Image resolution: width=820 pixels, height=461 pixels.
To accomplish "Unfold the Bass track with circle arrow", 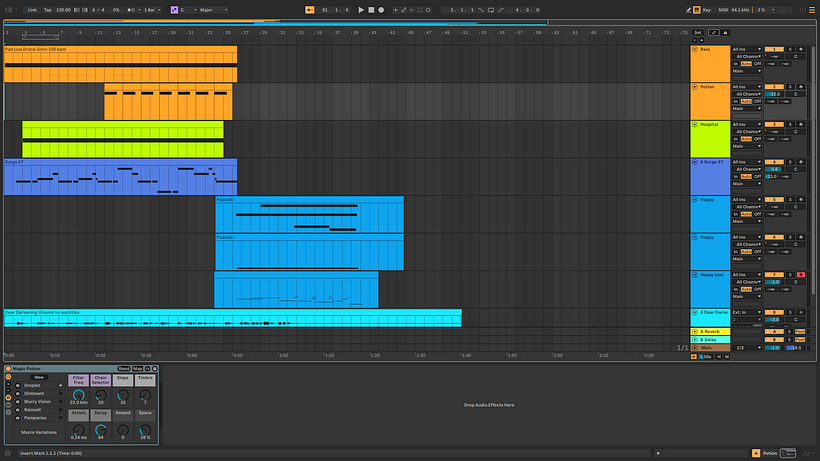I will (x=695, y=49).
